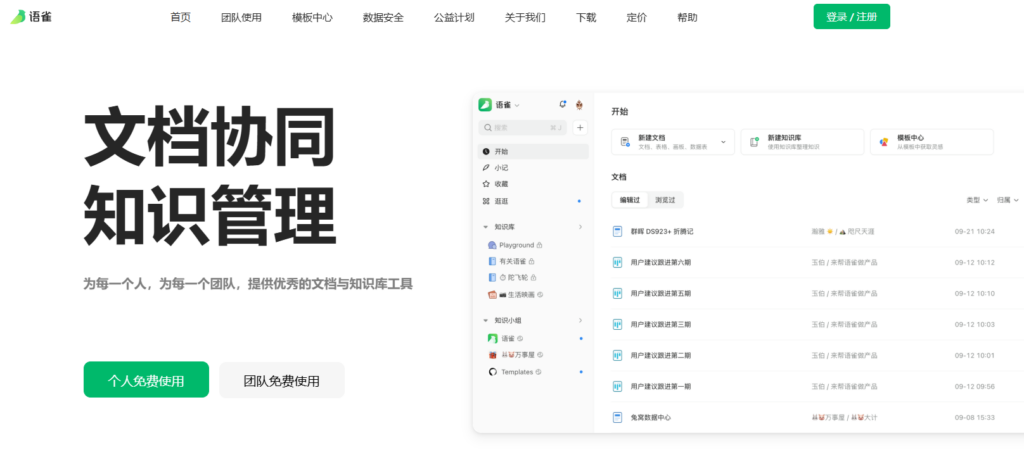Select 开始 in the app sidebar

click(x=533, y=152)
